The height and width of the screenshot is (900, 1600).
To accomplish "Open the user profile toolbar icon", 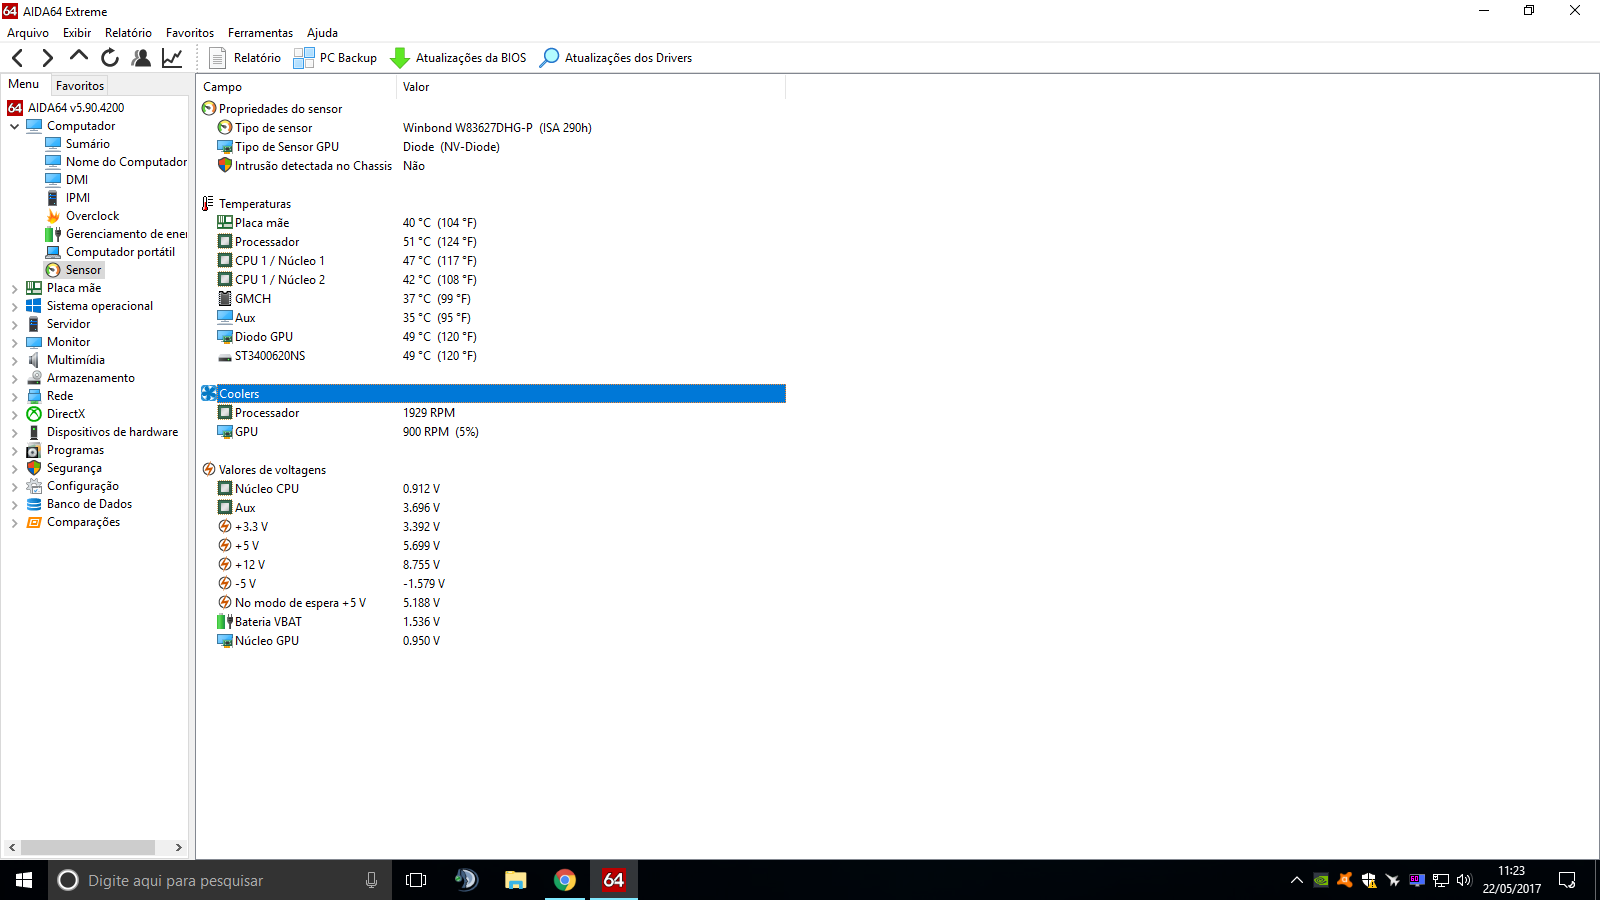I will (141, 58).
